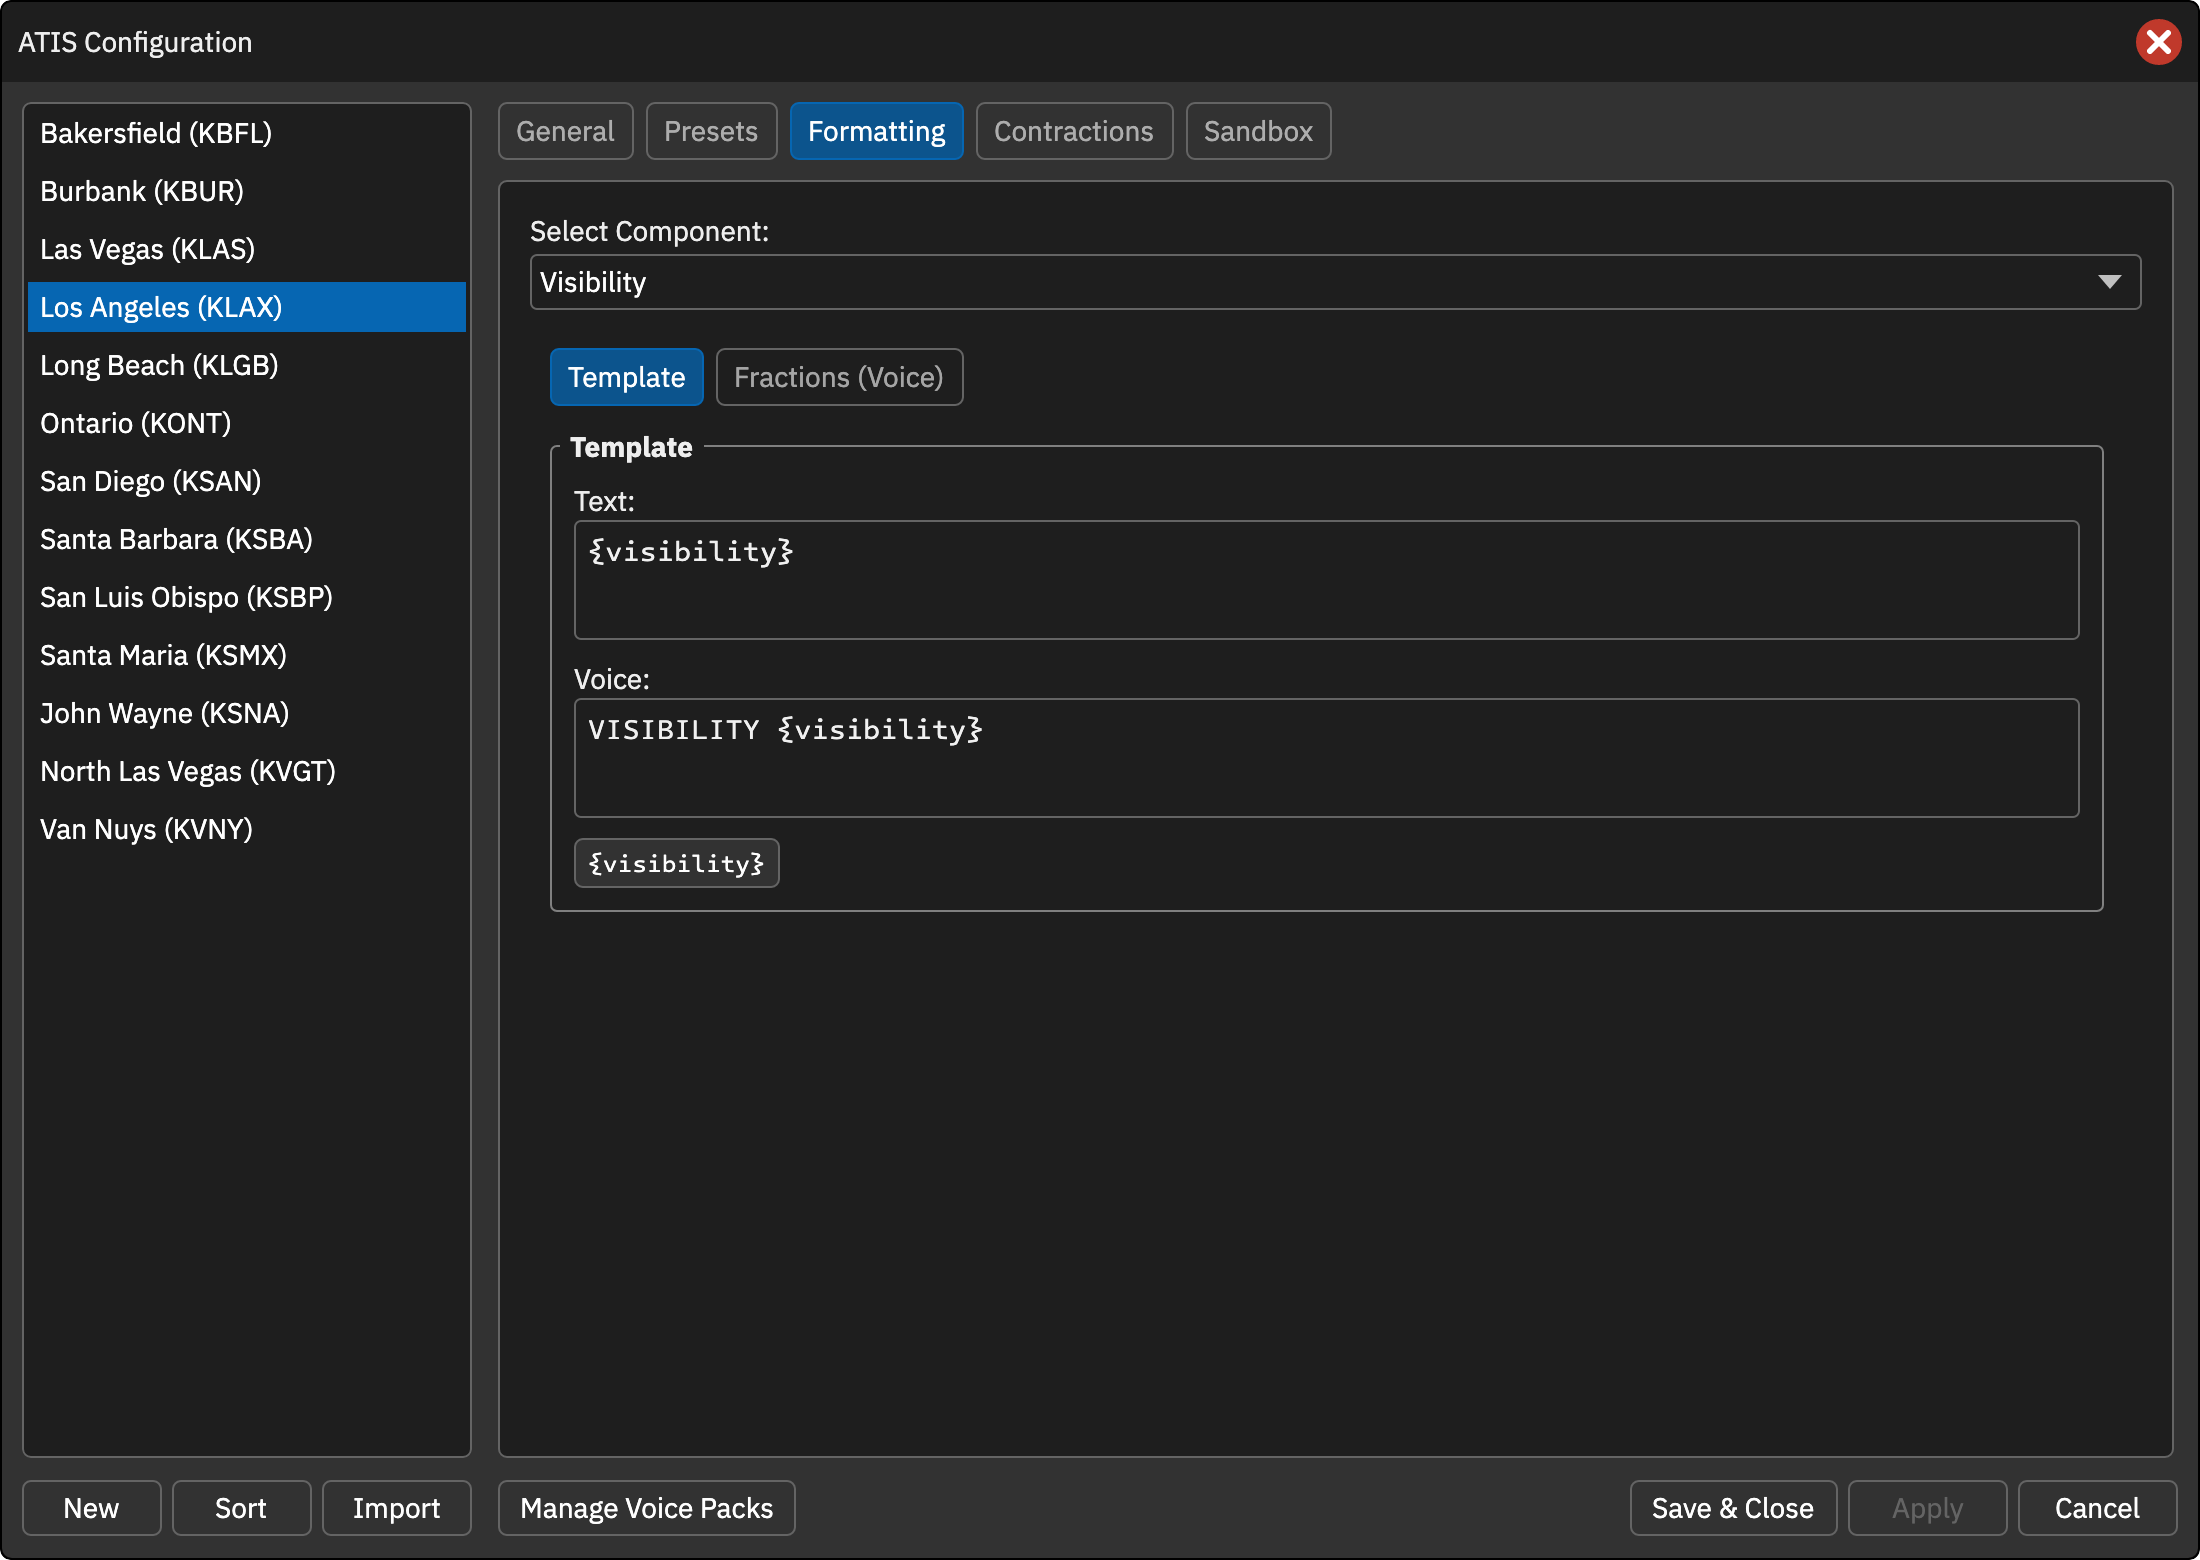
Task: Open the Sandbox tab
Action: click(x=1258, y=131)
